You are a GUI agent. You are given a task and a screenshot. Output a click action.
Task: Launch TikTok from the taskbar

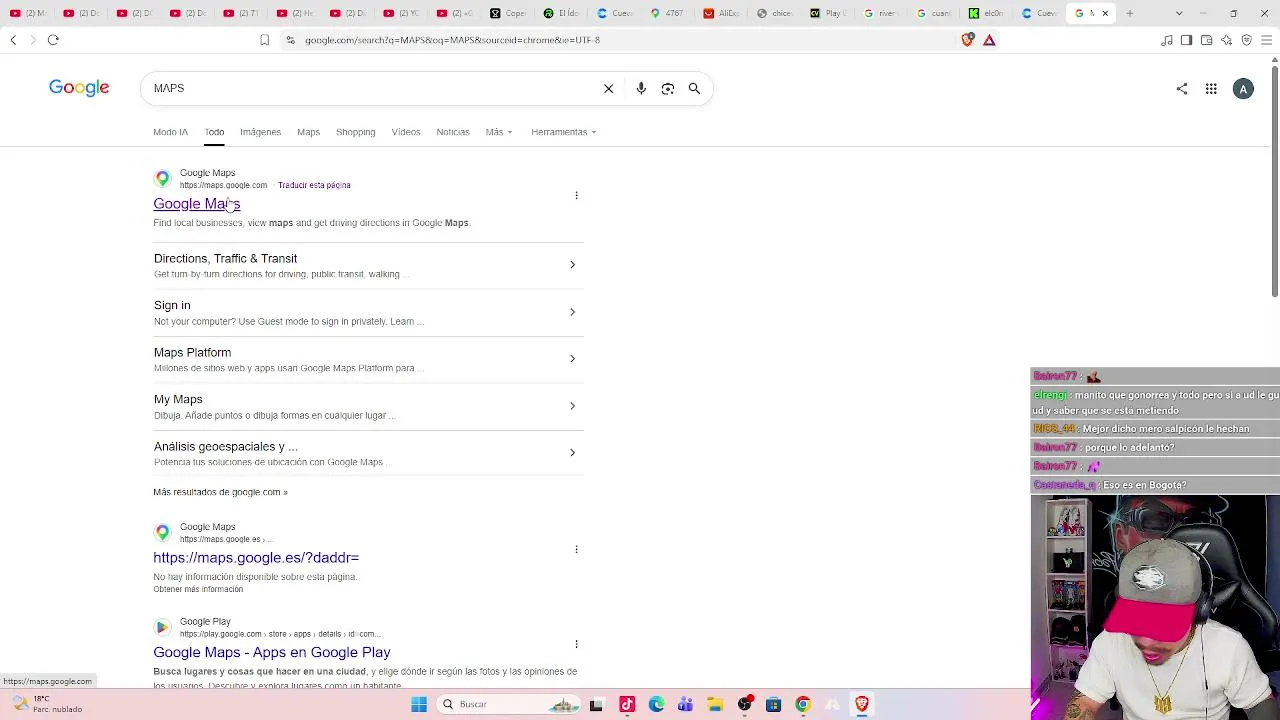627,704
